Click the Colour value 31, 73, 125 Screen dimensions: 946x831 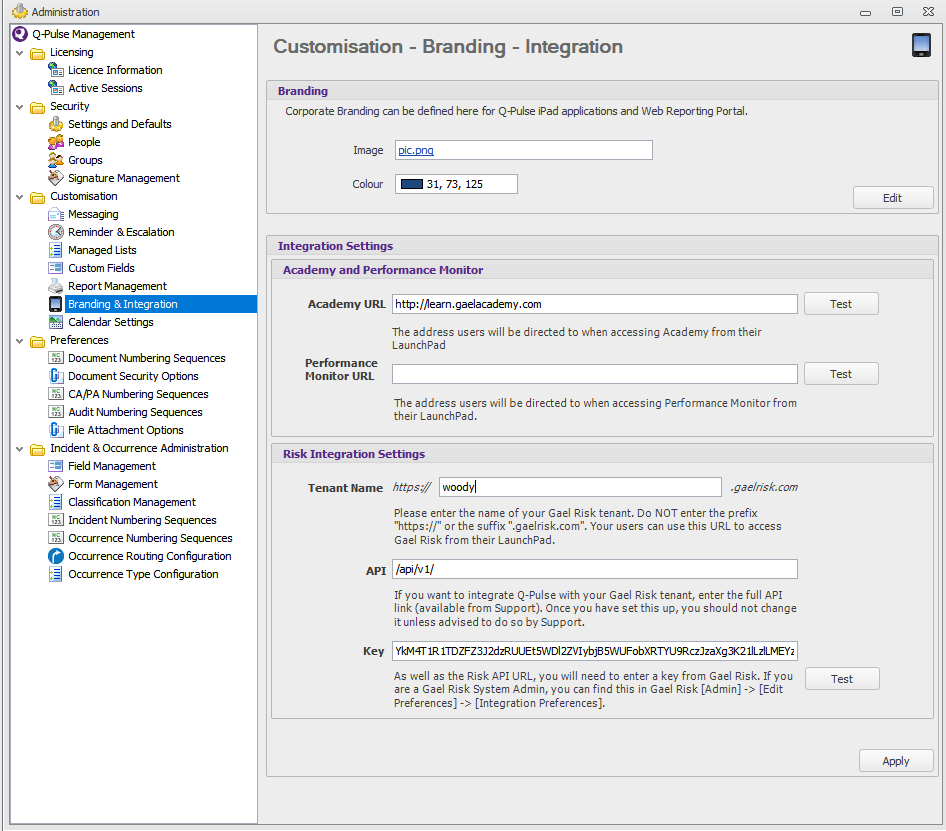click(x=455, y=184)
